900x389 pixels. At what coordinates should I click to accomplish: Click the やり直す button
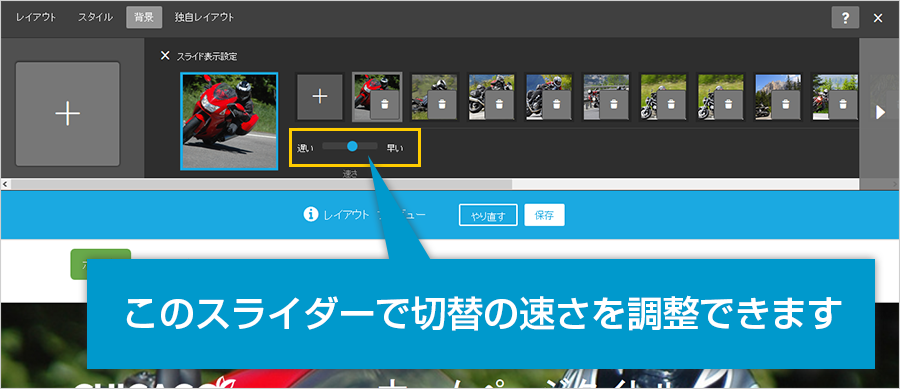pyautogui.click(x=488, y=216)
